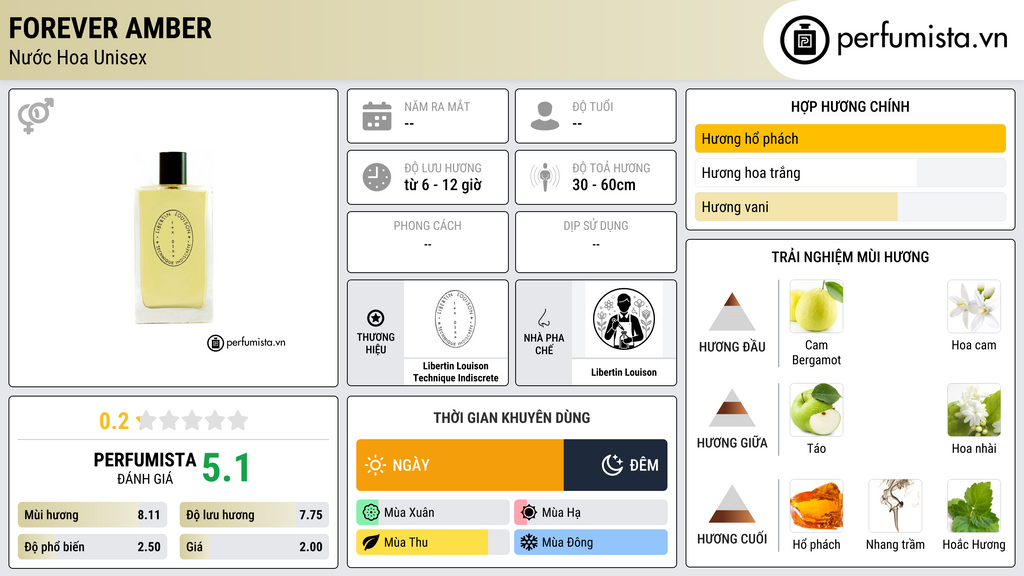The width and height of the screenshot is (1024, 576).
Task: Click the five-star rating row
Action: [193, 420]
